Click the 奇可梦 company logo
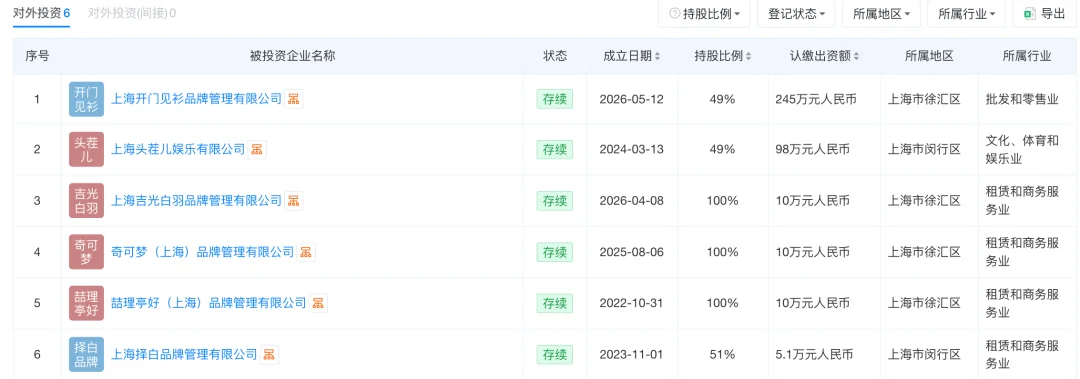1080x379 pixels. pyautogui.click(x=87, y=252)
